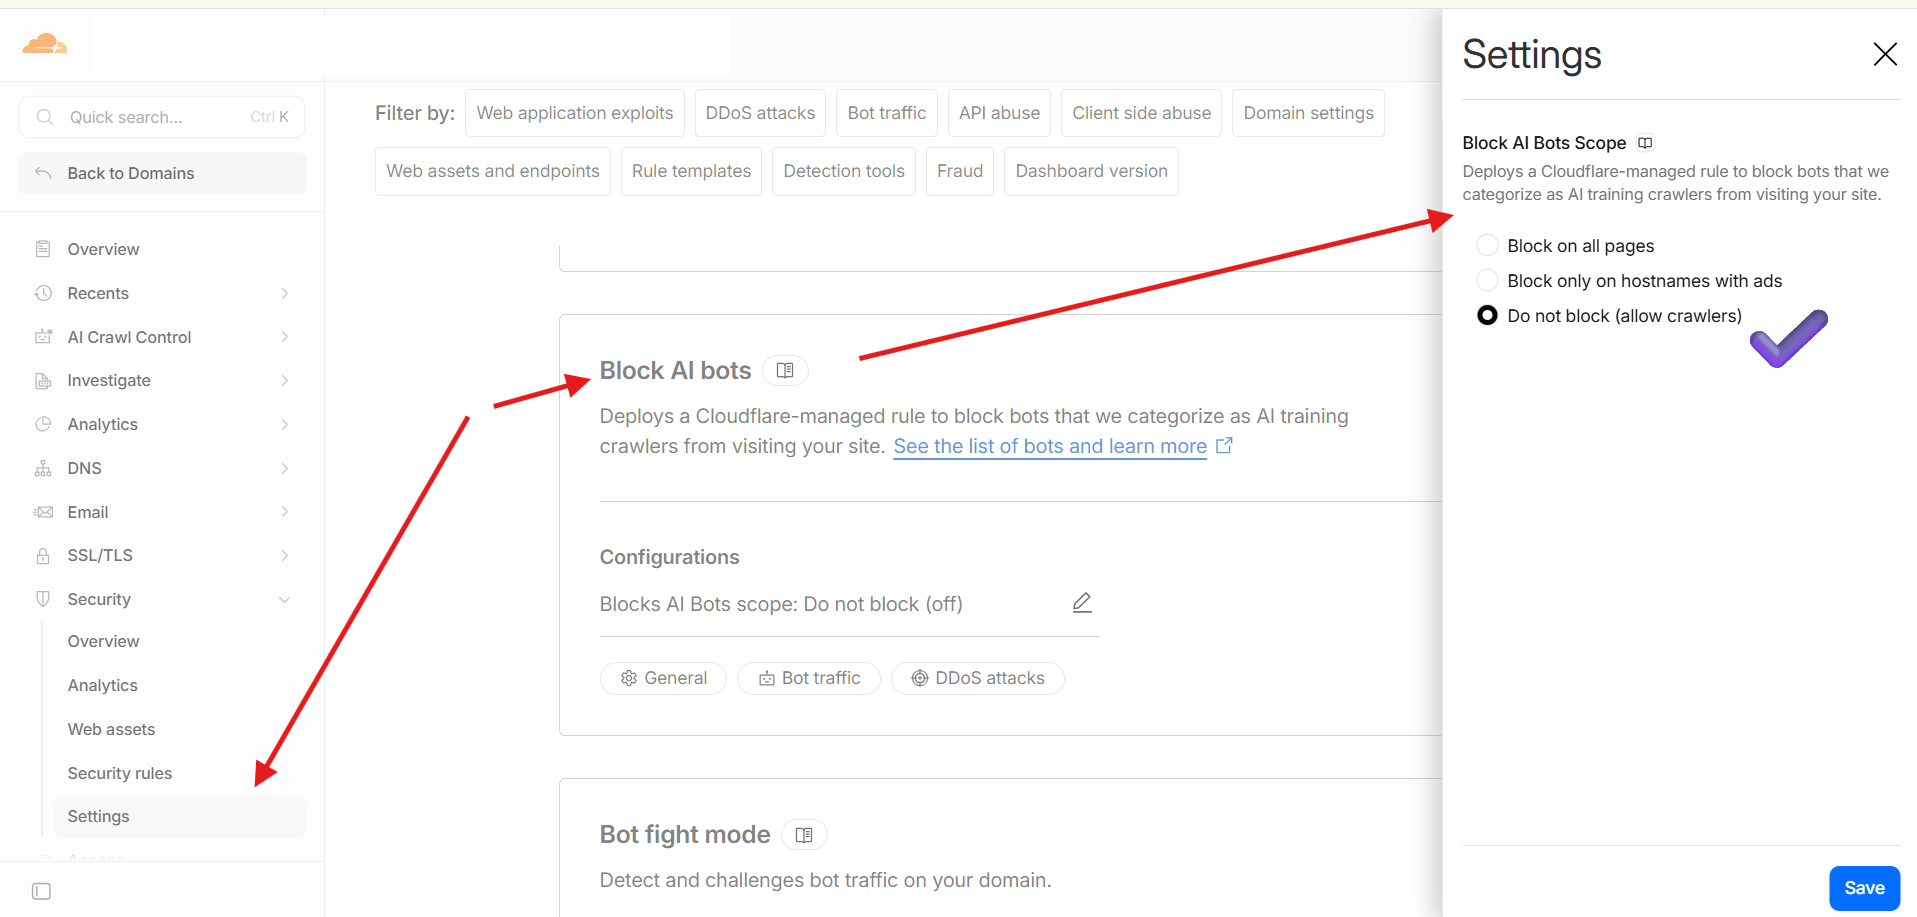
Task: Filter by DDoS attacks at top
Action: click(x=760, y=113)
